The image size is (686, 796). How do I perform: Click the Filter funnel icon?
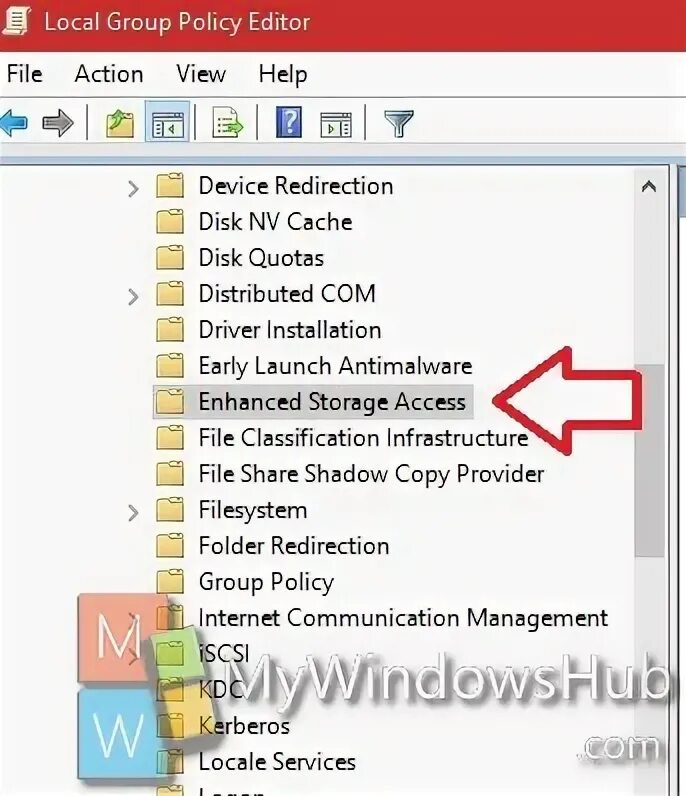(399, 123)
